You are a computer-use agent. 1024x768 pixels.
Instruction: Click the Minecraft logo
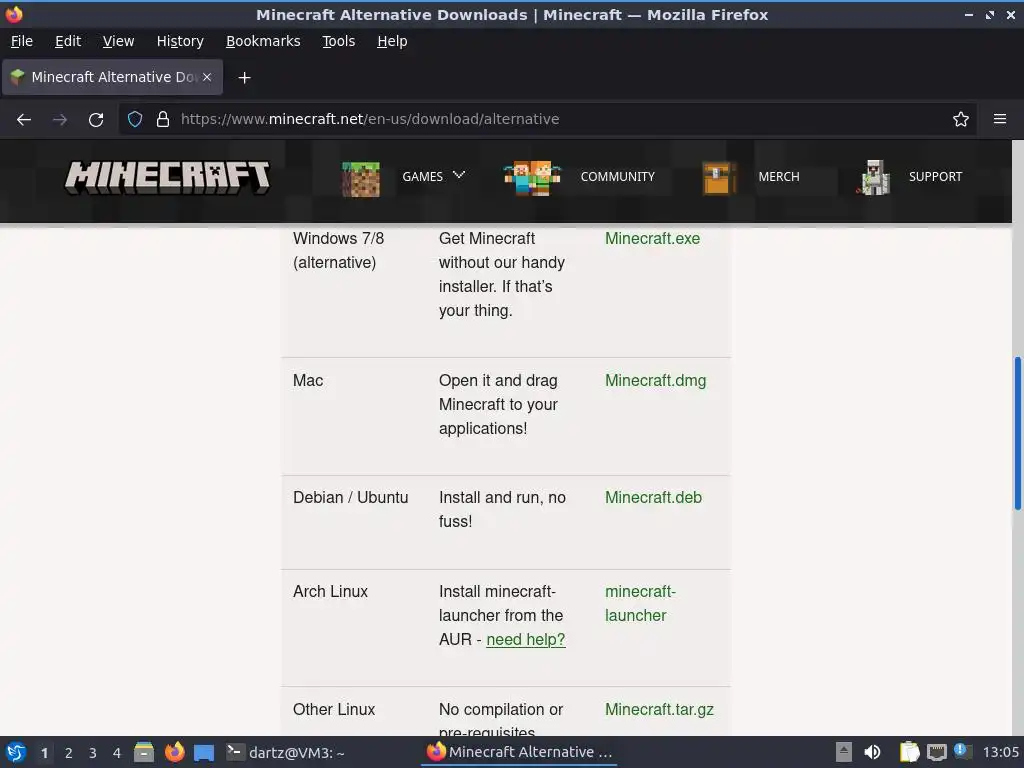167,177
